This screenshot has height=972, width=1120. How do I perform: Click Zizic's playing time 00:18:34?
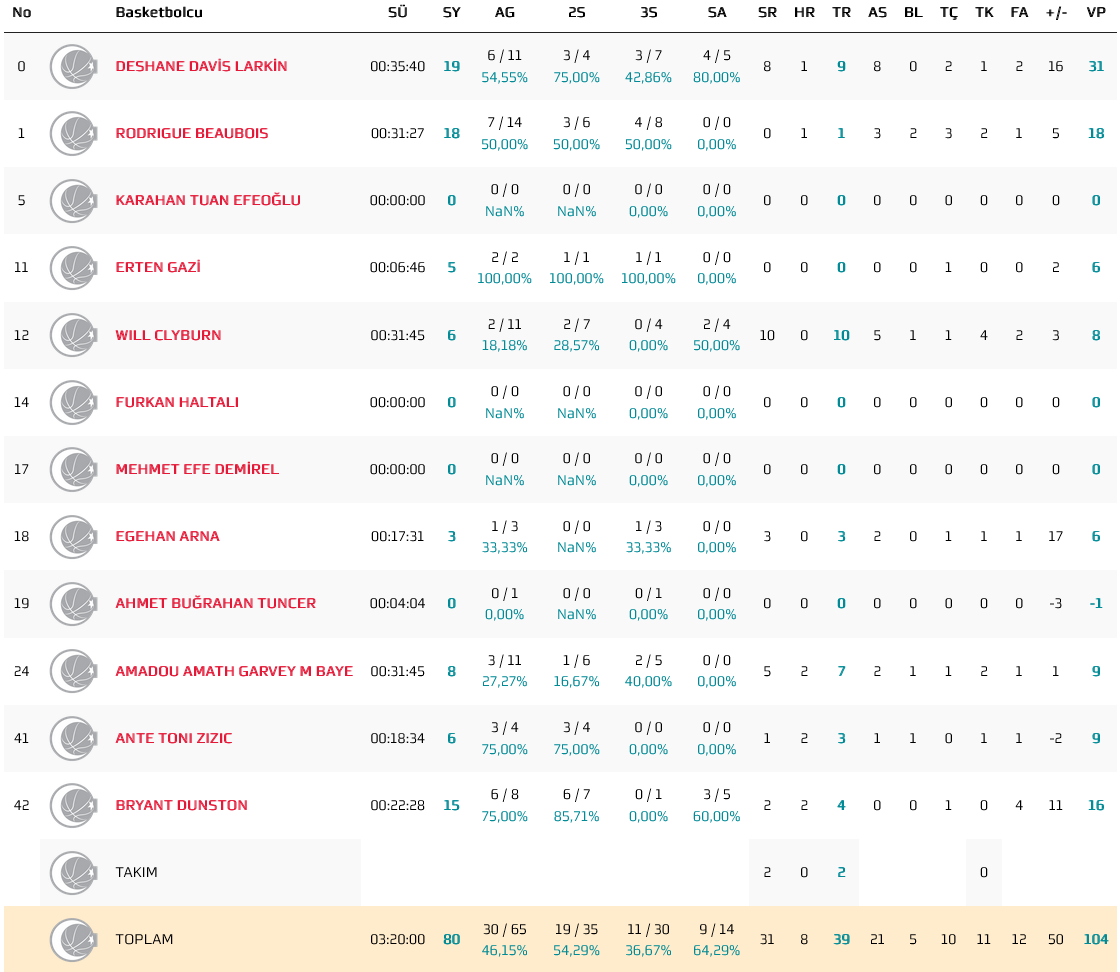pos(397,738)
